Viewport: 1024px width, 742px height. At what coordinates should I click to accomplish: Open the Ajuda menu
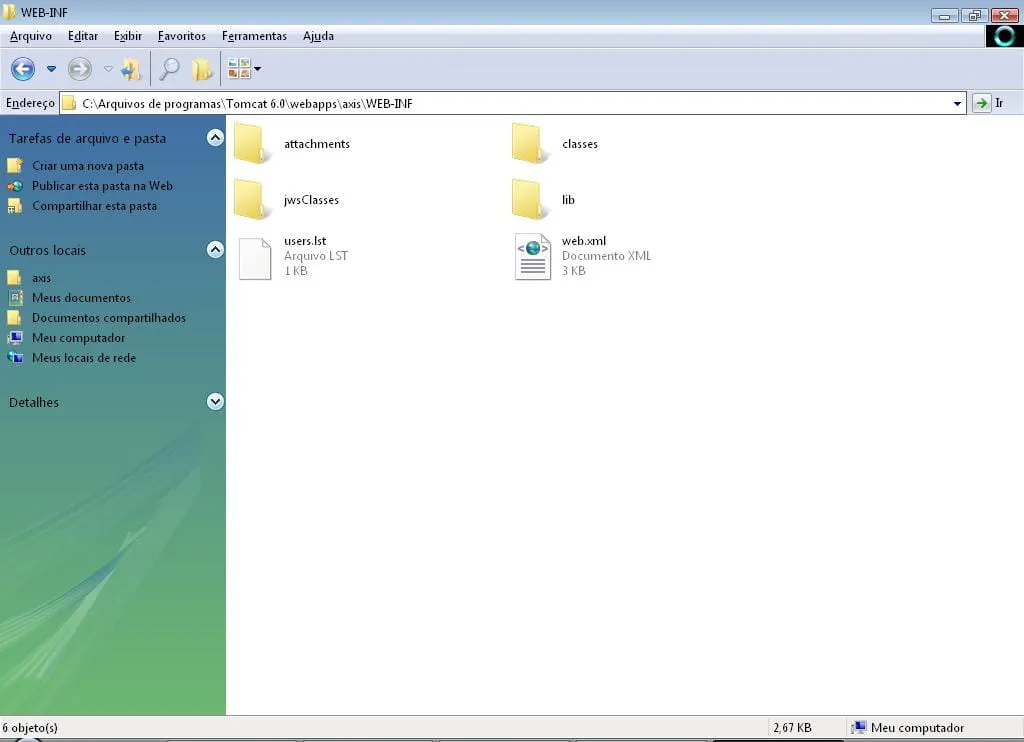(318, 36)
